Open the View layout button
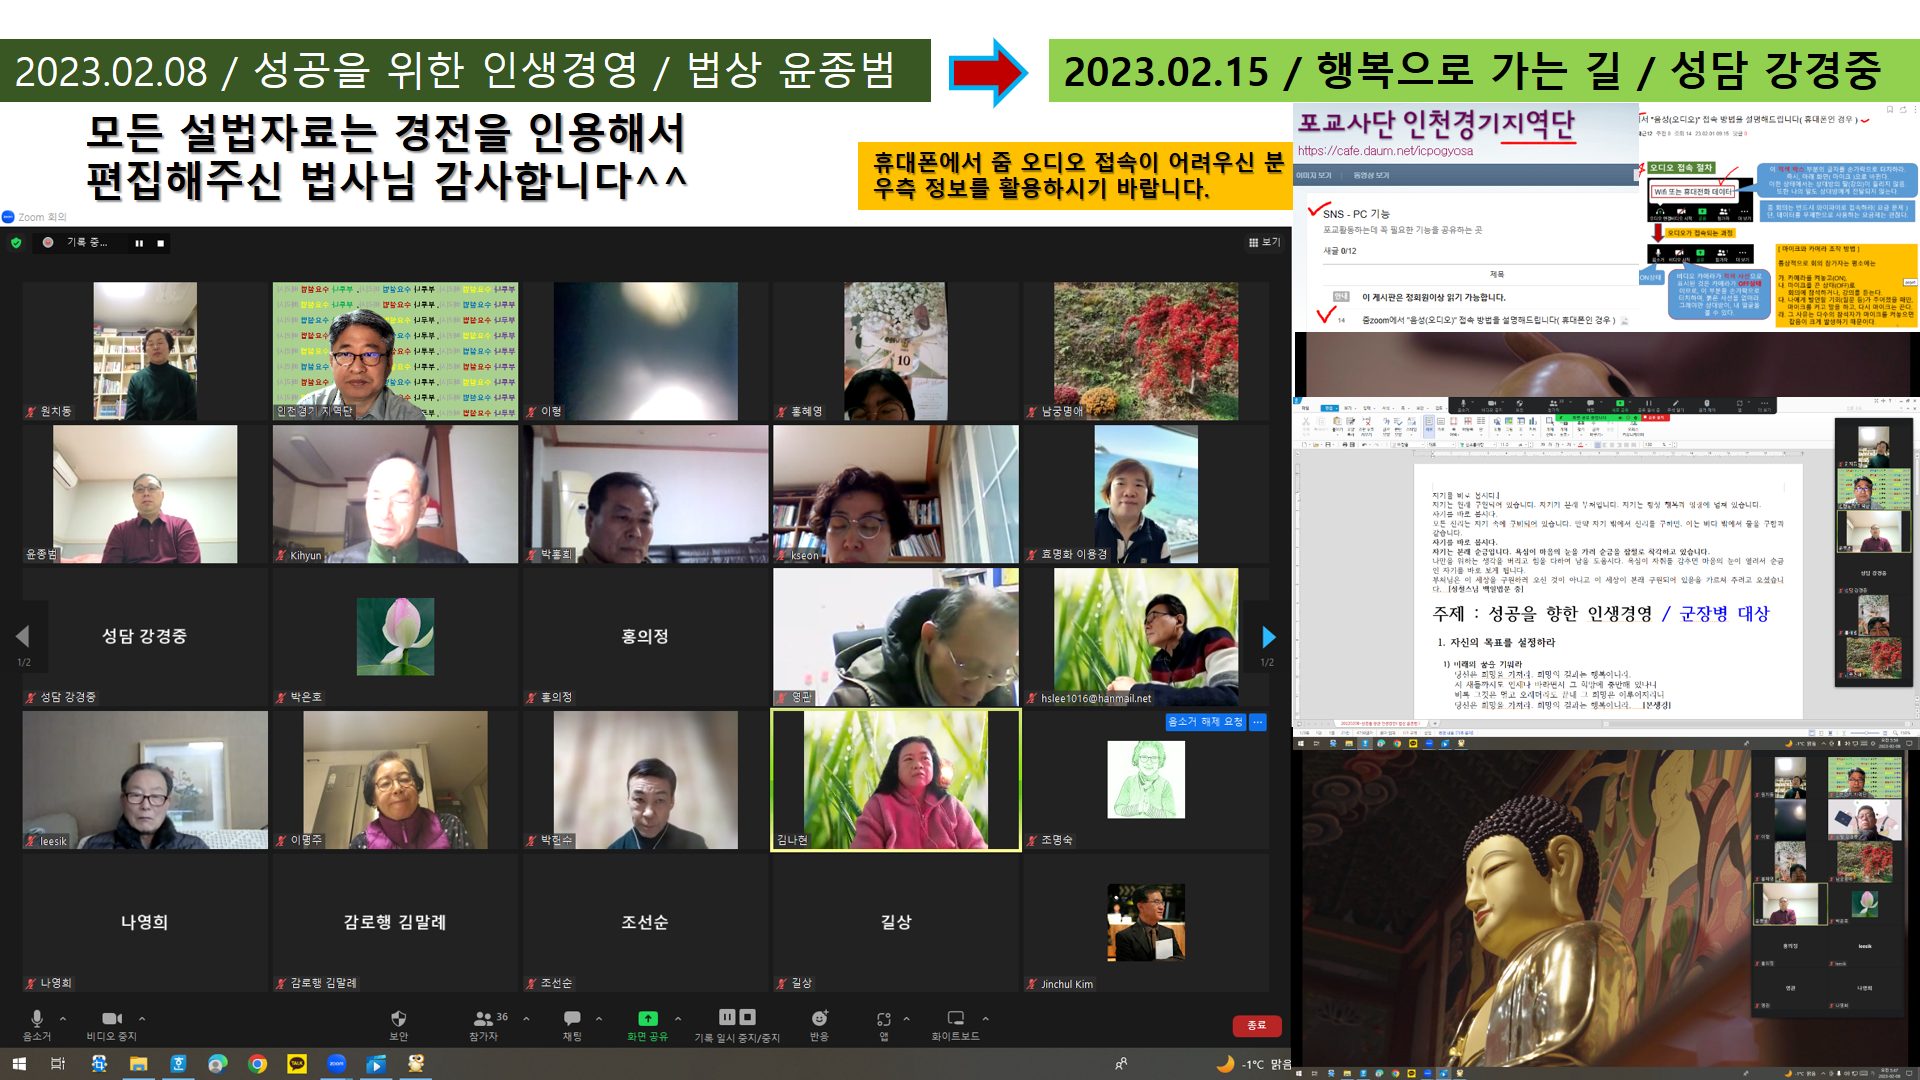Viewport: 1920px width, 1080px height. pyautogui.click(x=1264, y=242)
